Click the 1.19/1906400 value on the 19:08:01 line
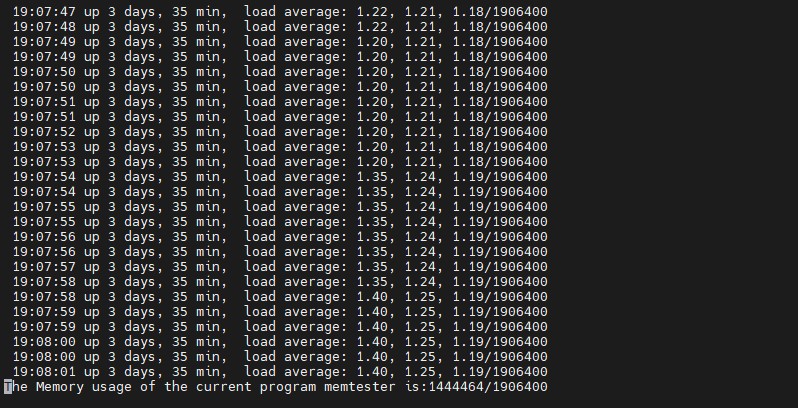The width and height of the screenshot is (798, 408). (x=500, y=372)
